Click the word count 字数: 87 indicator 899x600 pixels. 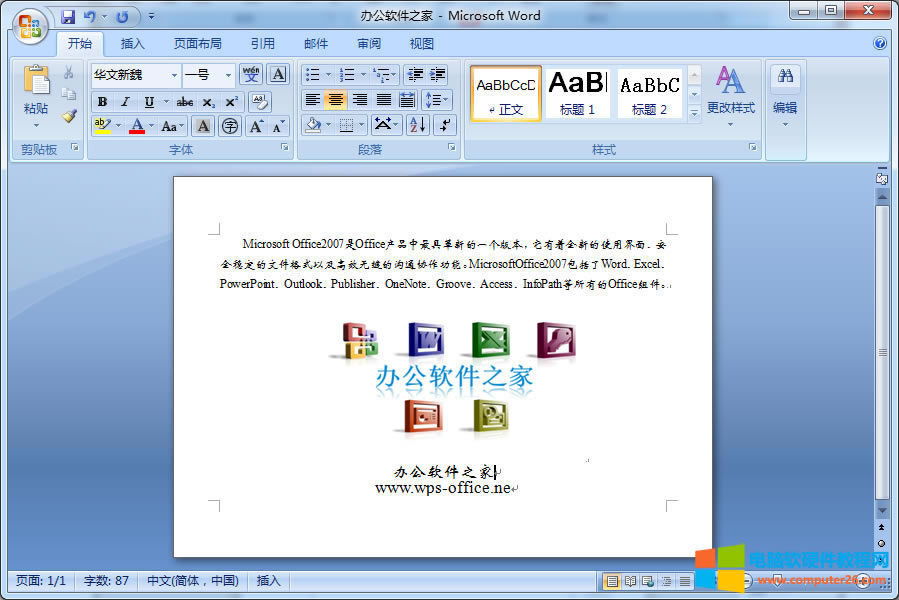pyautogui.click(x=106, y=580)
